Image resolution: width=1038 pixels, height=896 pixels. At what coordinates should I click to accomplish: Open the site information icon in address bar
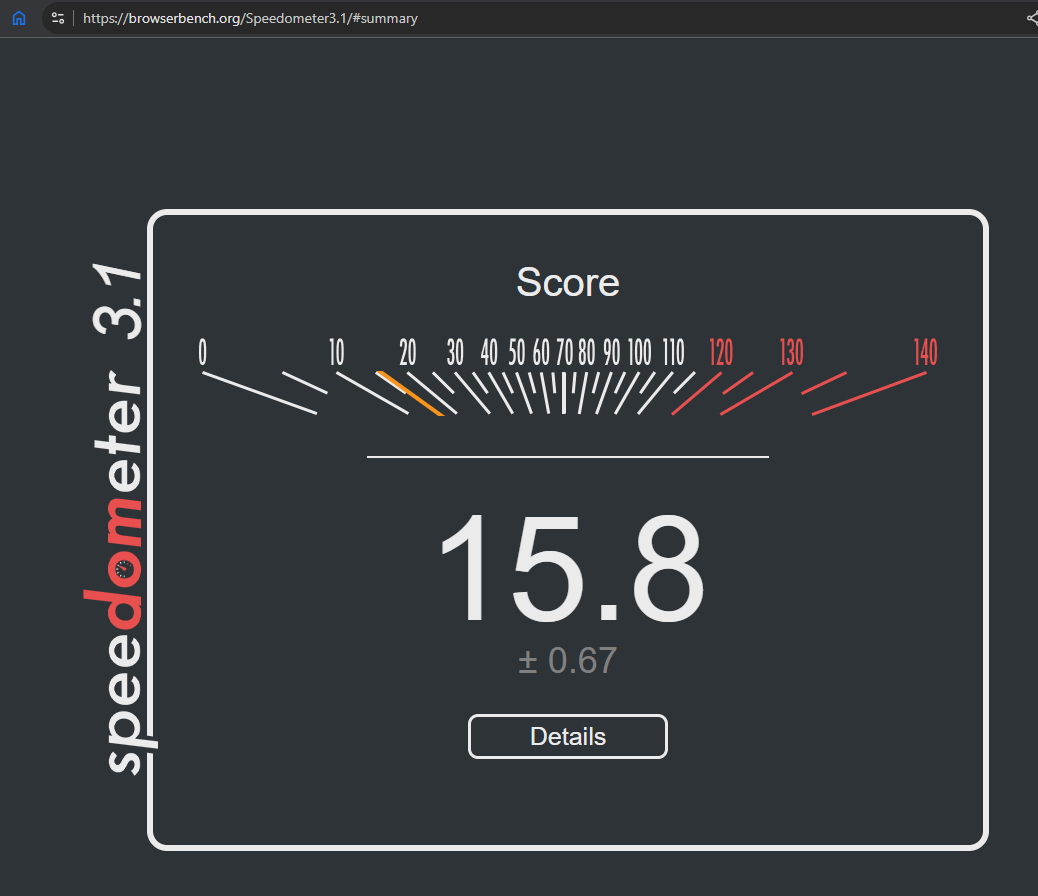(x=58, y=18)
